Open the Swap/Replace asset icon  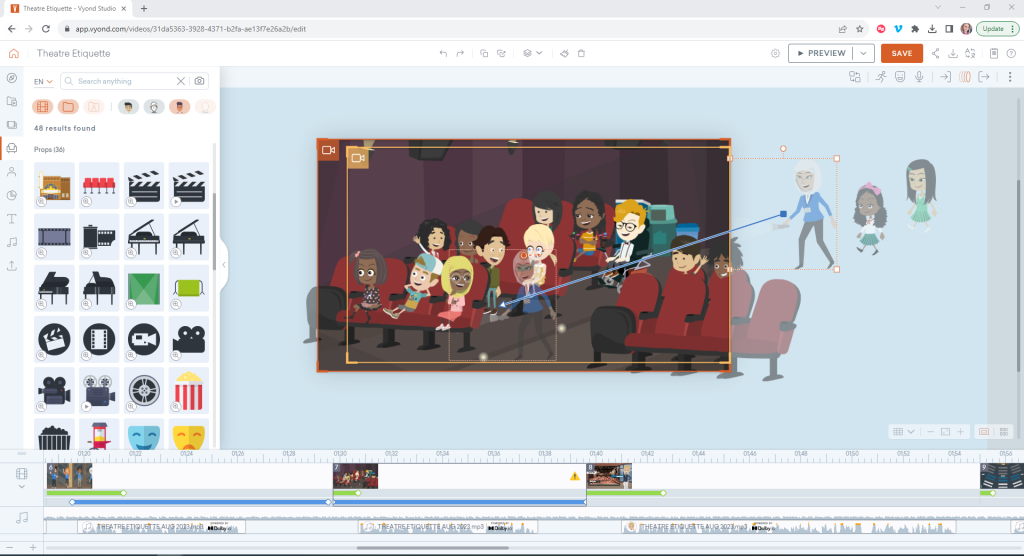(855, 77)
